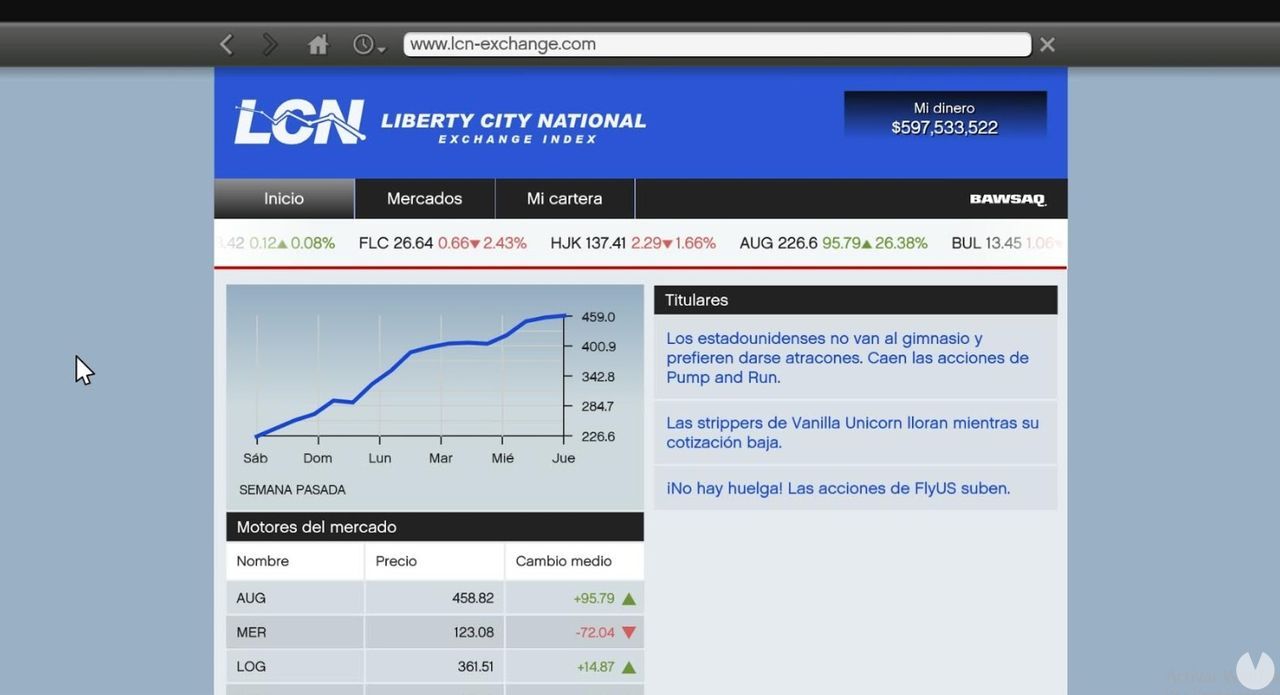Screen dimensions: 1280x695
Task: Switch to the Mi cartera tab
Action: 565,198
